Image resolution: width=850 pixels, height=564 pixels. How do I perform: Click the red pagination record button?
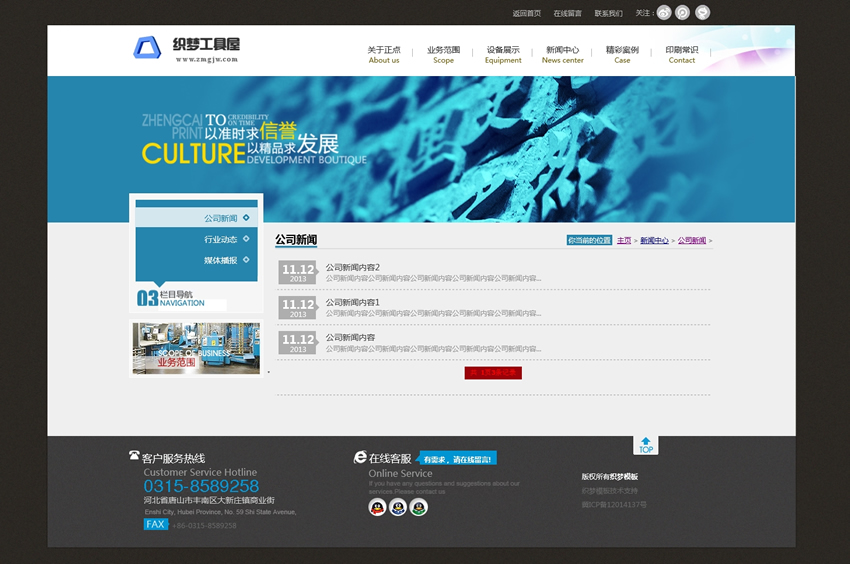[493, 373]
